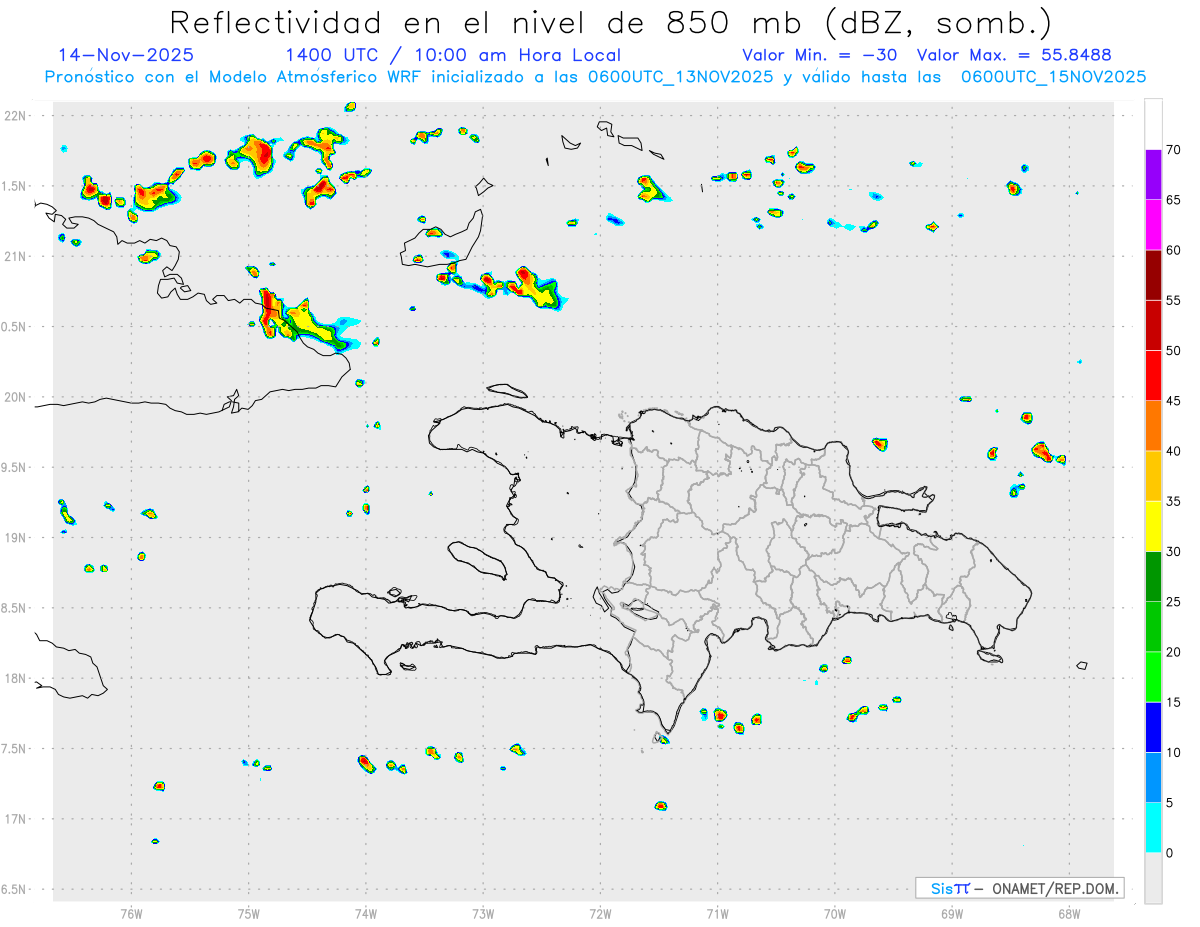Click the '17N' latitude label
Screen dimensions: 1200x927
point(15,819)
